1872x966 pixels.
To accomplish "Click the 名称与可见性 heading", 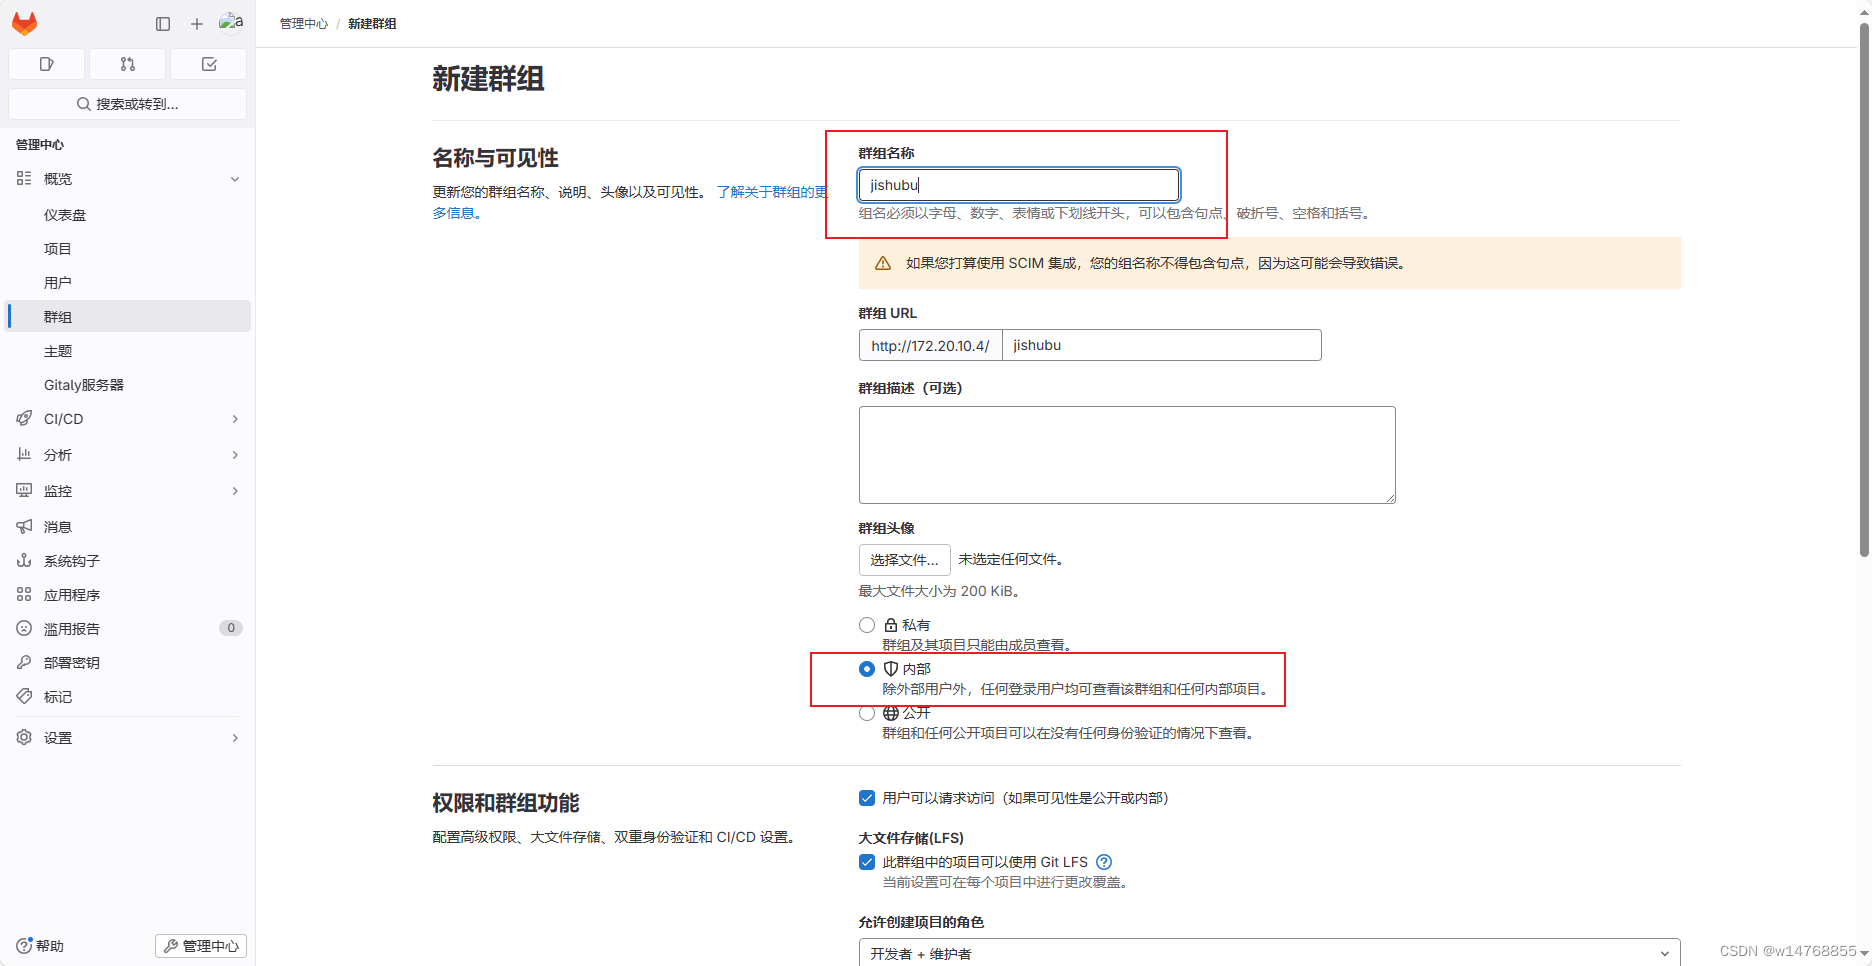I will tap(495, 158).
